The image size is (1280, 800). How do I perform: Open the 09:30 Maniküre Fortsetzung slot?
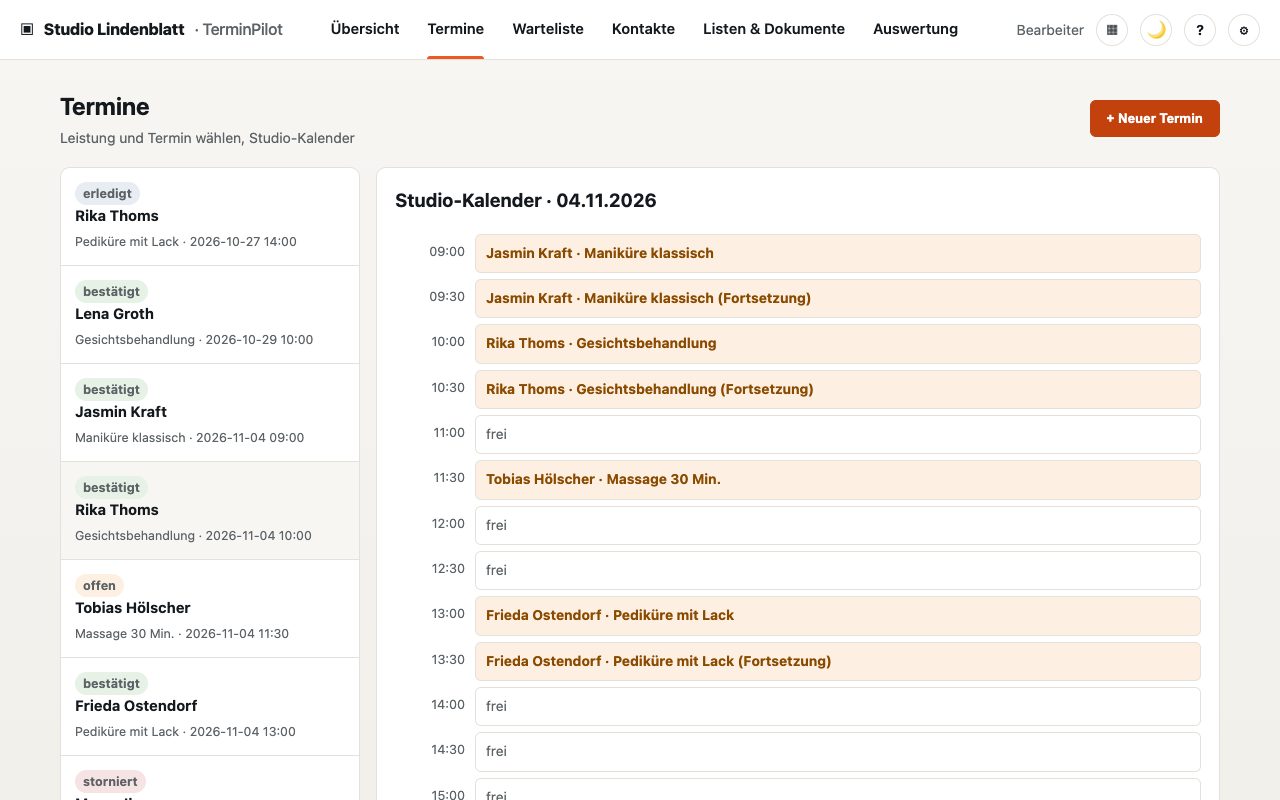point(838,298)
